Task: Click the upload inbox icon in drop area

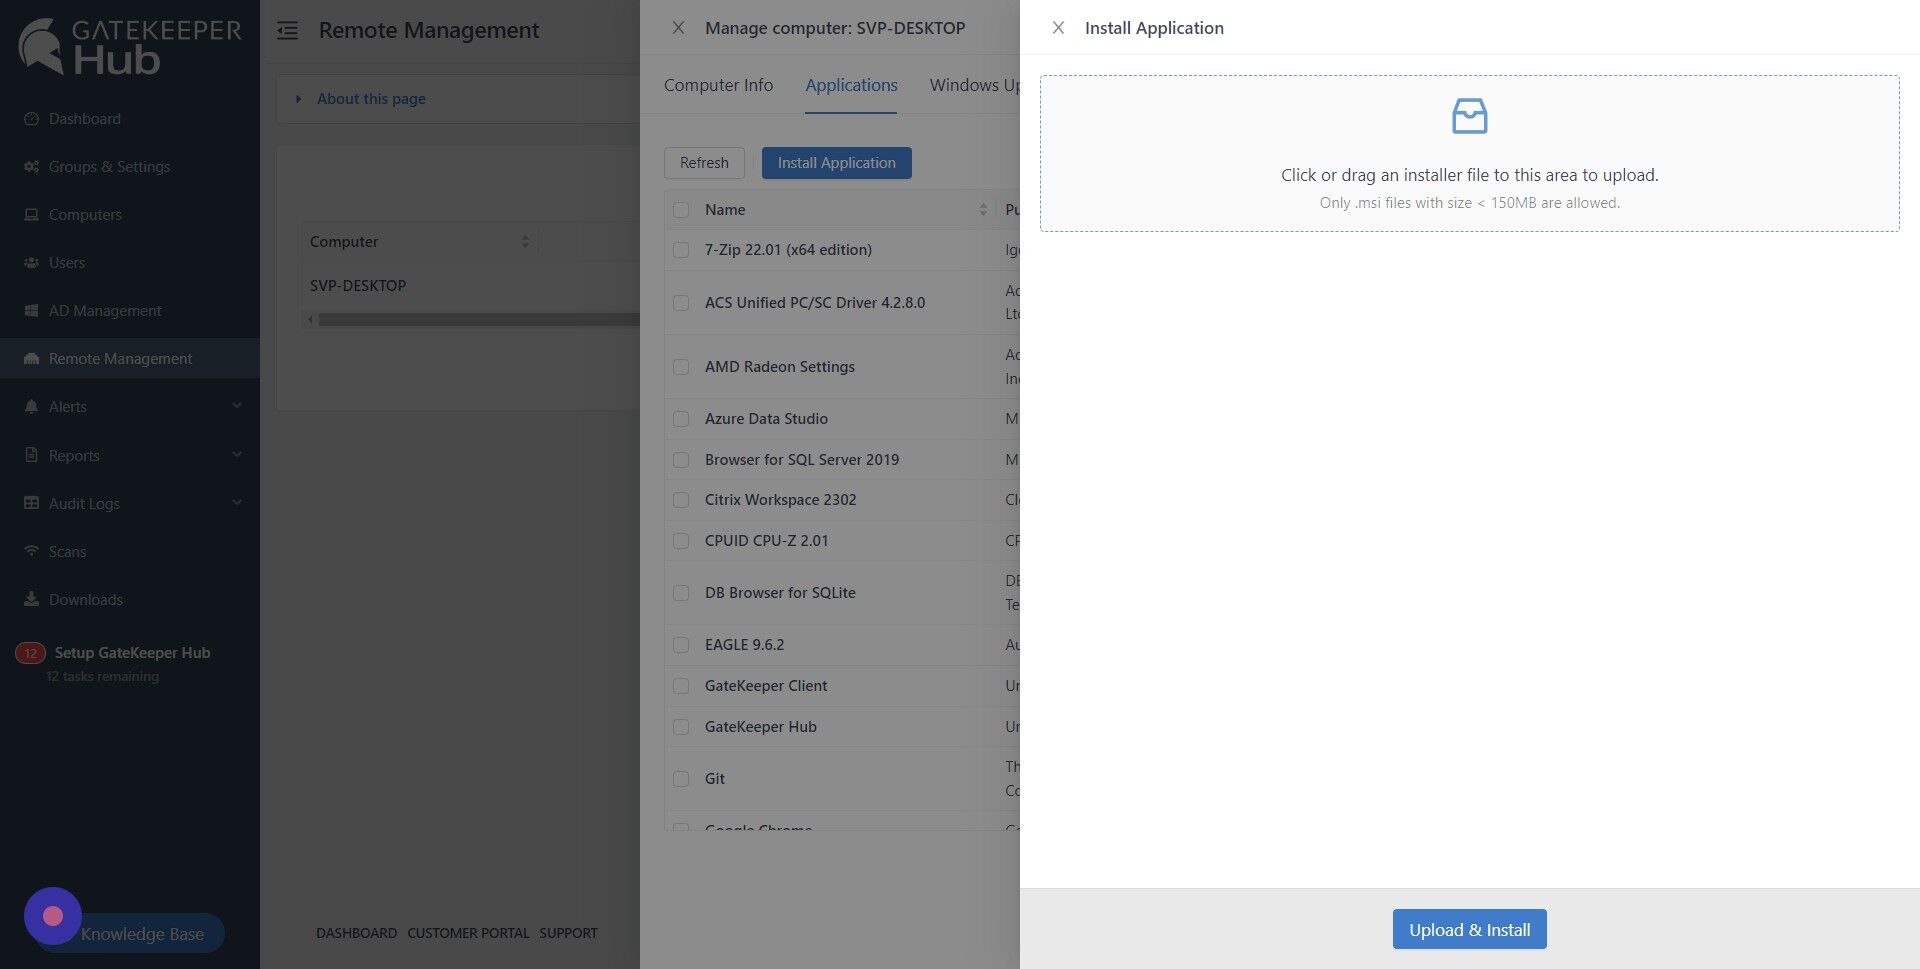Action: [x=1469, y=116]
